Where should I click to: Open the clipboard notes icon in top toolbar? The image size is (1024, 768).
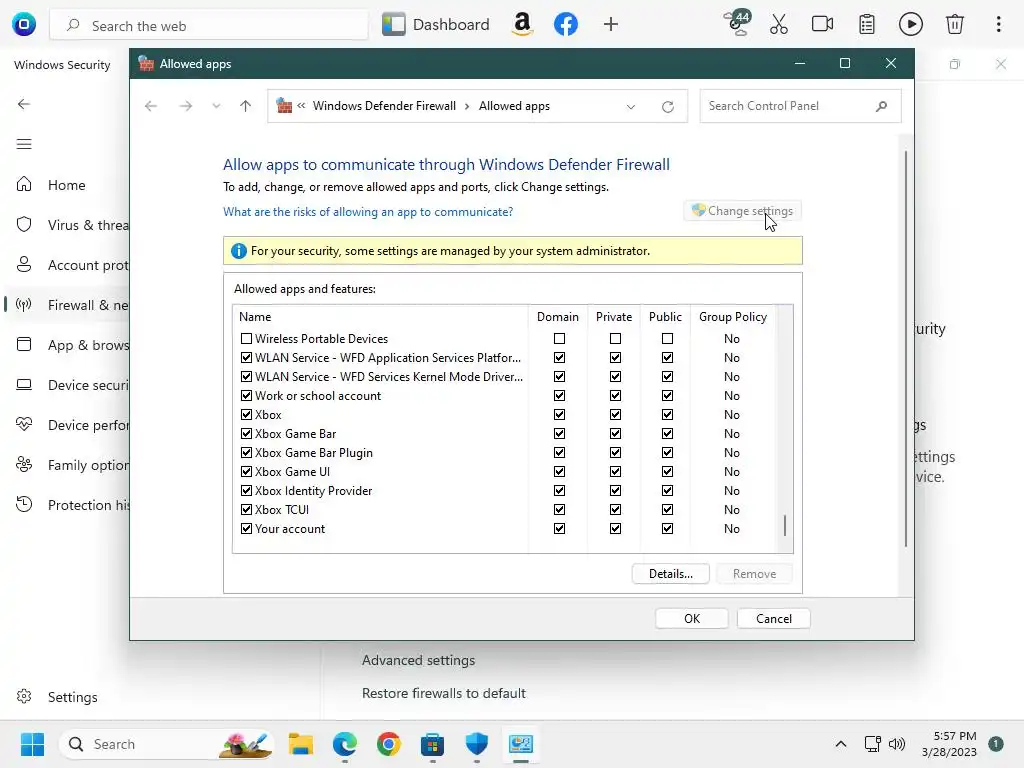tap(867, 25)
